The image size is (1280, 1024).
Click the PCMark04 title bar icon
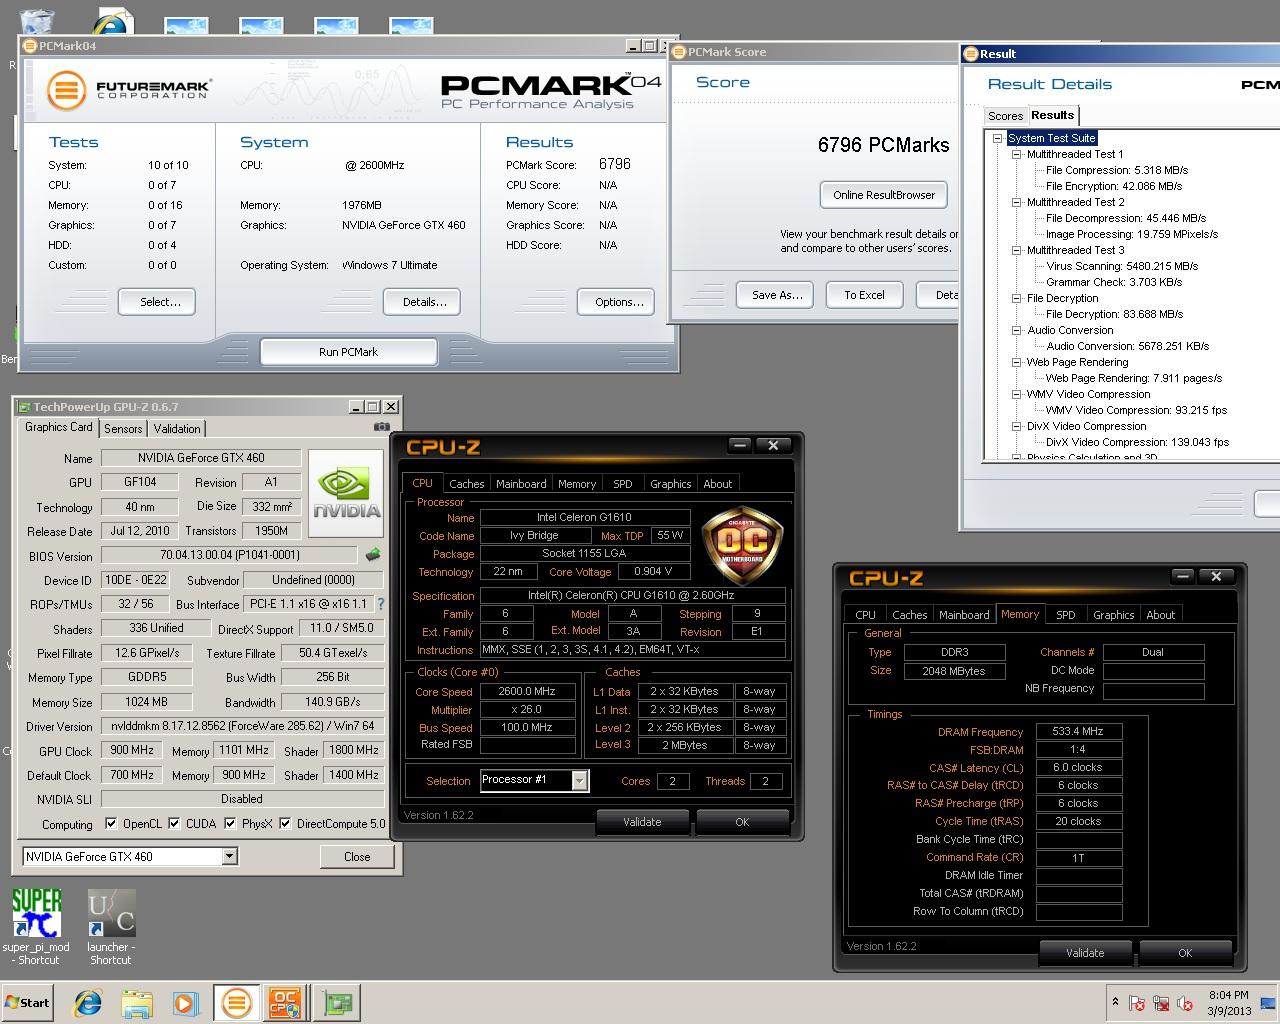(30, 46)
